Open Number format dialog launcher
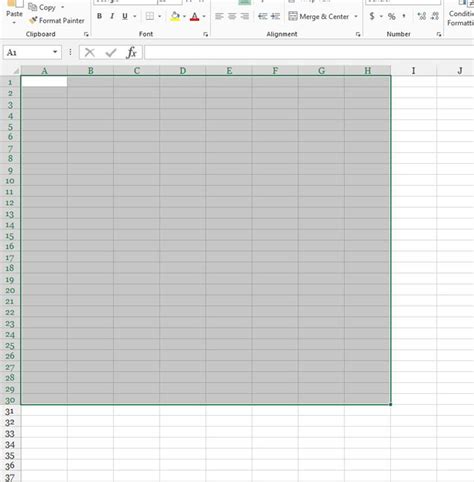474x482 pixels. [x=439, y=34]
